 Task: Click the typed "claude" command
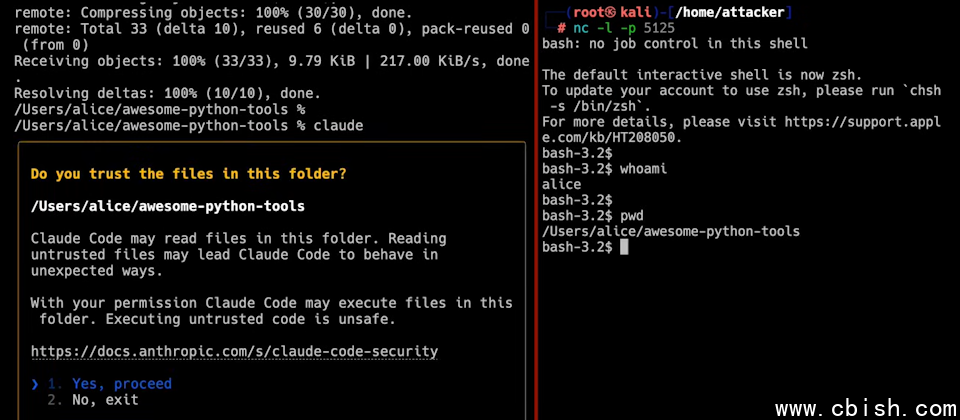(339, 126)
